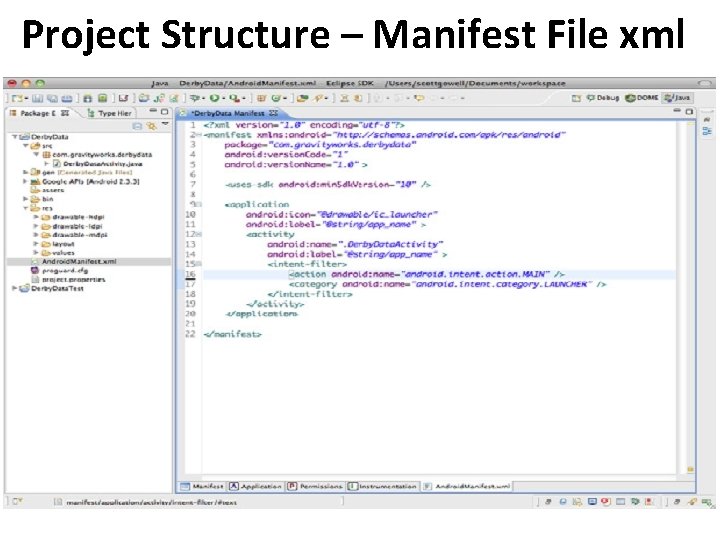Collapse the DerbyData project node
This screenshot has height=540, width=720.
(x=15, y=137)
